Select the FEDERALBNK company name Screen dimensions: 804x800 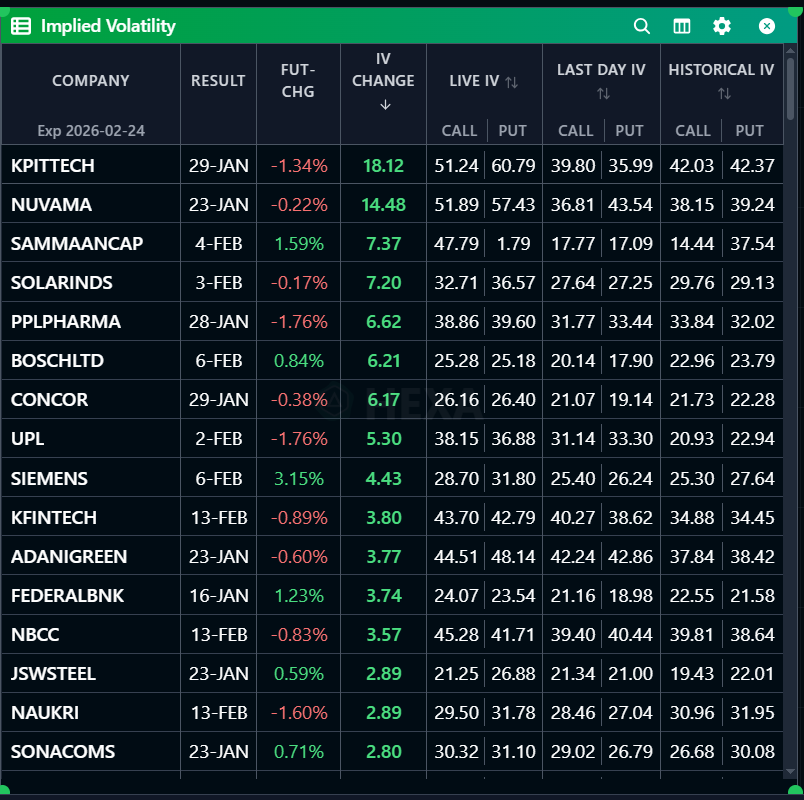pyautogui.click(x=67, y=595)
